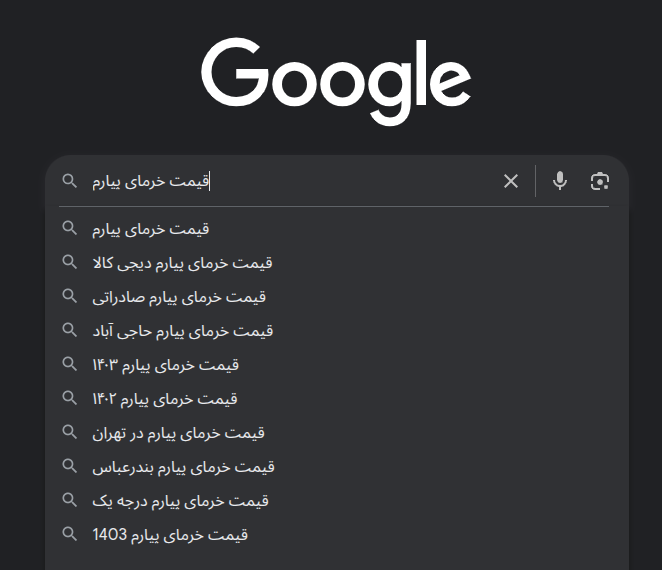The width and height of the screenshot is (662, 570).
Task: Click magnifier icon beside صادراتی suggestion
Action: [x=70, y=296]
